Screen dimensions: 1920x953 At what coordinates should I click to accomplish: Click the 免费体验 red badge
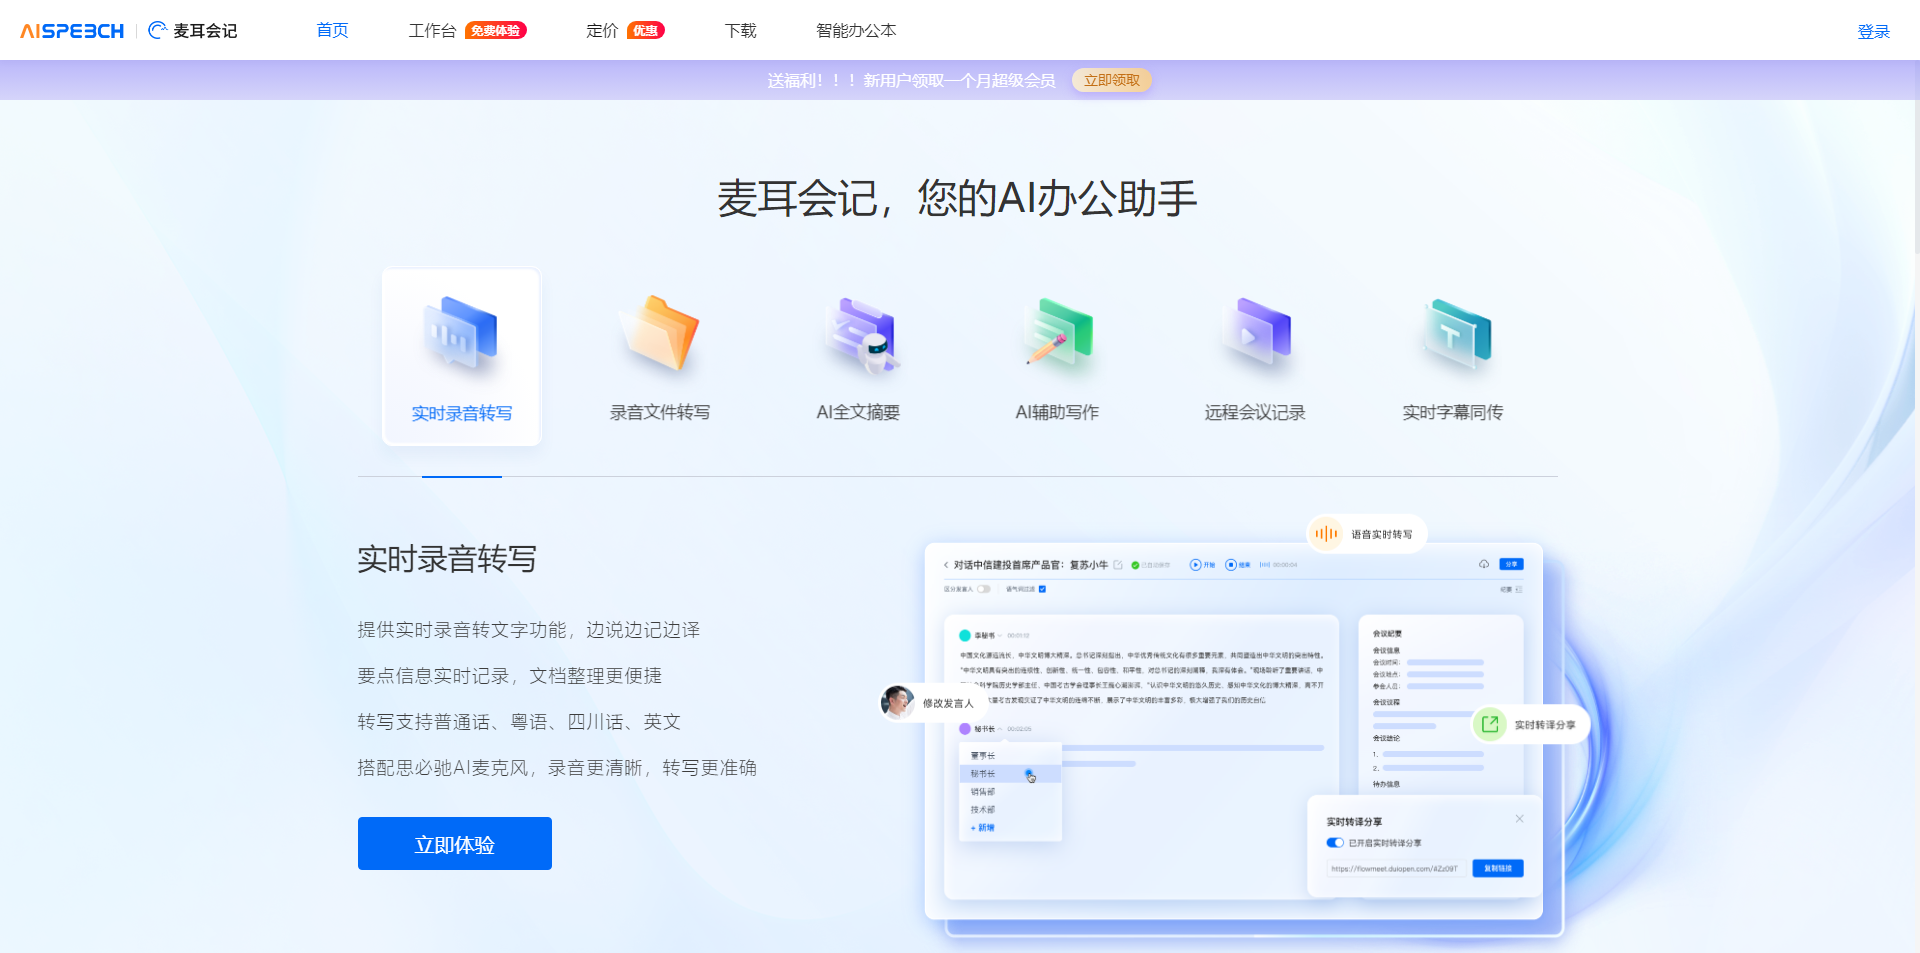(496, 31)
